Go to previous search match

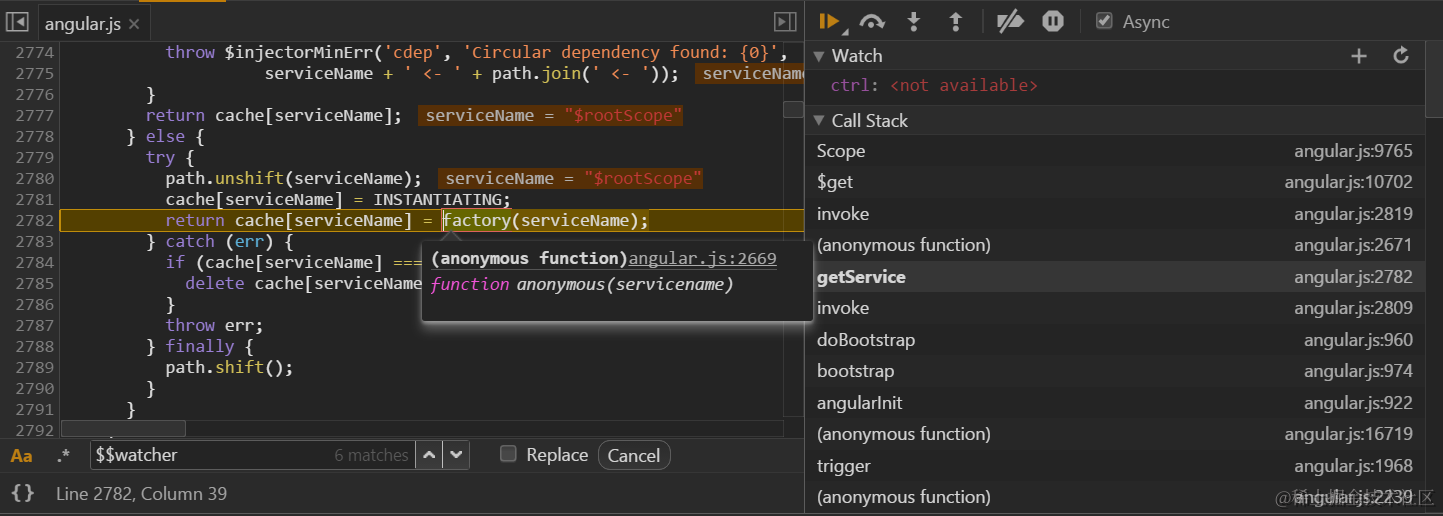[428, 455]
